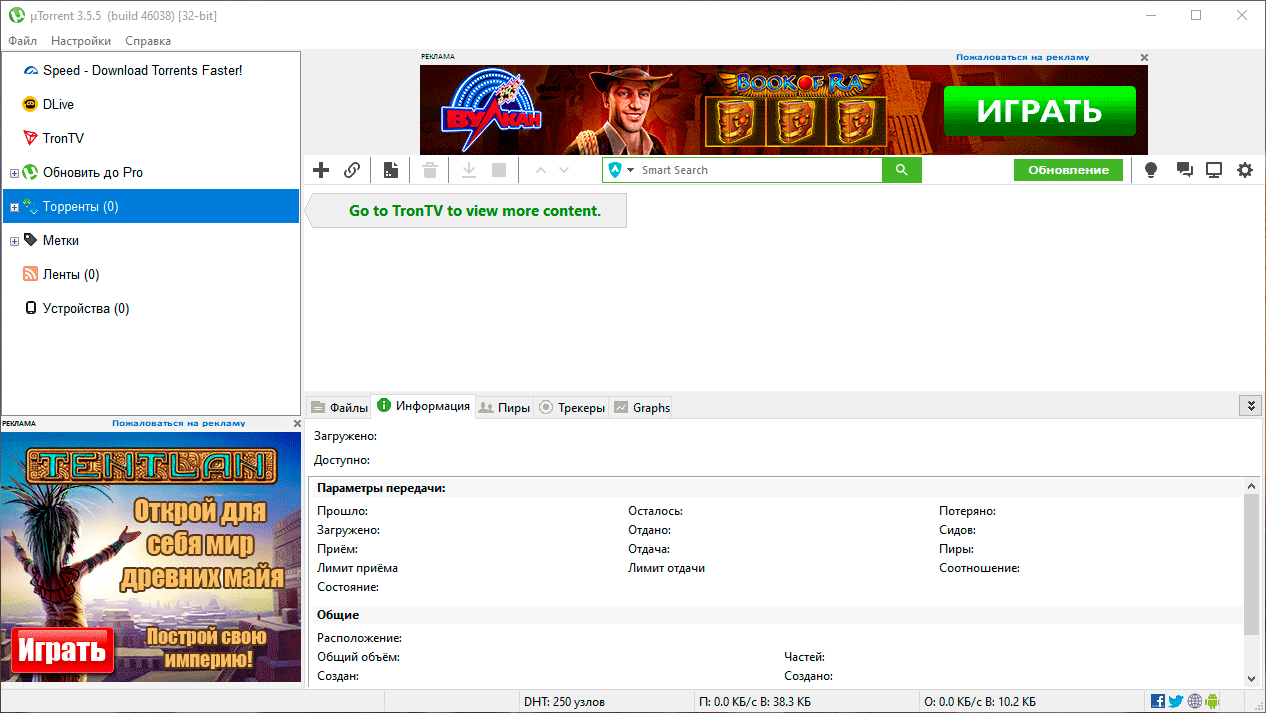Viewport: 1266px width, 713px height.
Task: Open the Файл menu
Action: tap(22, 41)
